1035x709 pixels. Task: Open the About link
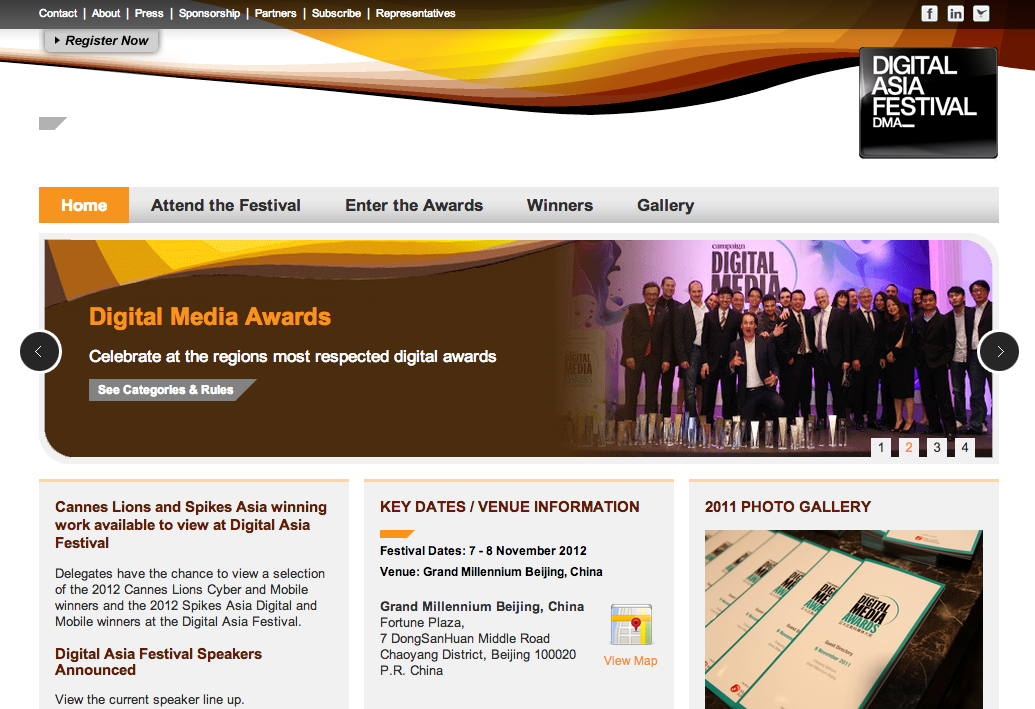tap(106, 13)
